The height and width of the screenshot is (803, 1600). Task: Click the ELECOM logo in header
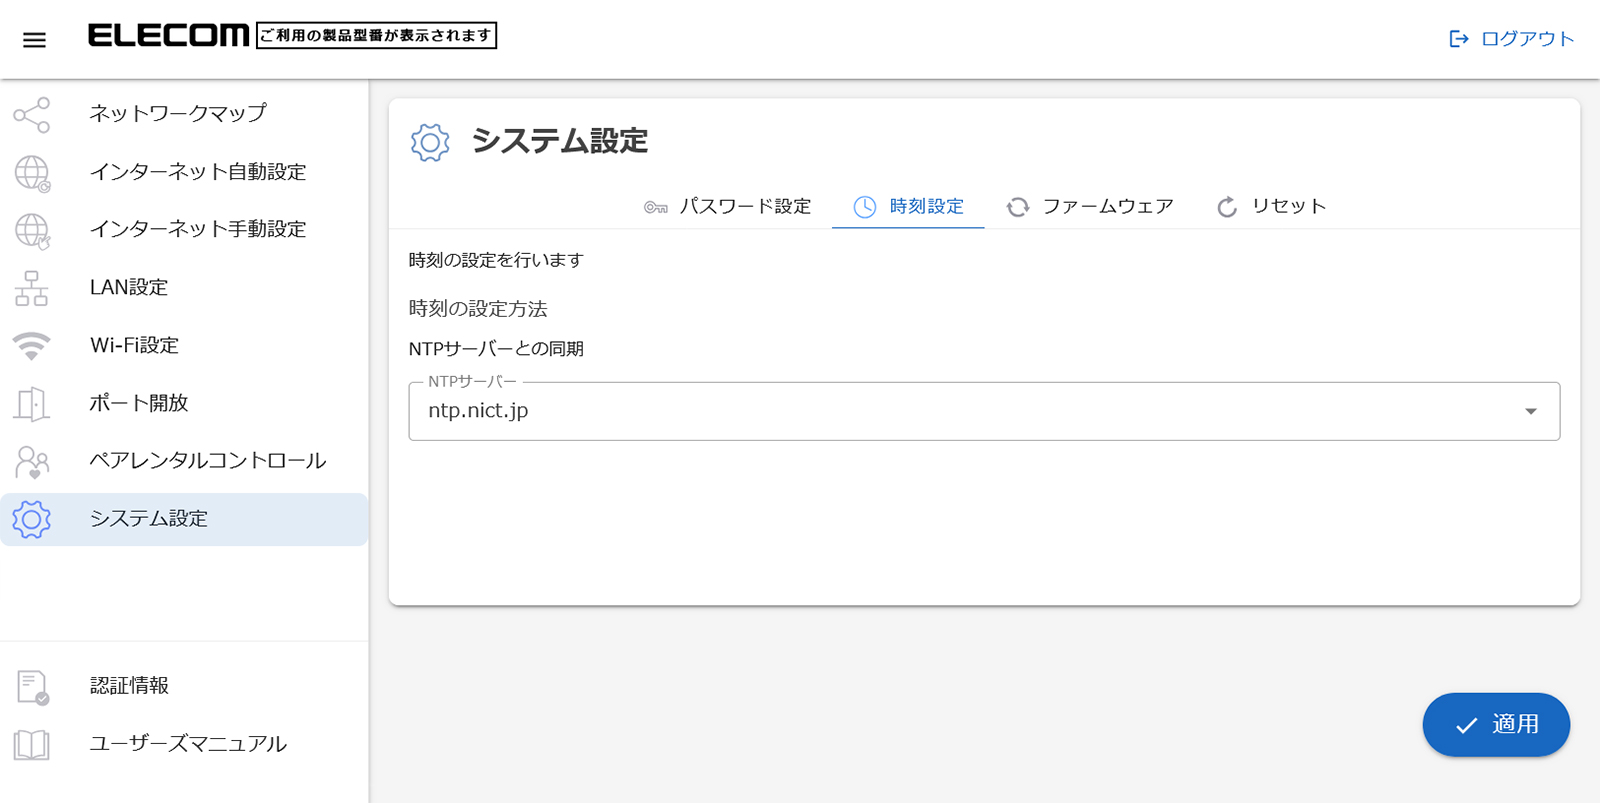point(168,36)
